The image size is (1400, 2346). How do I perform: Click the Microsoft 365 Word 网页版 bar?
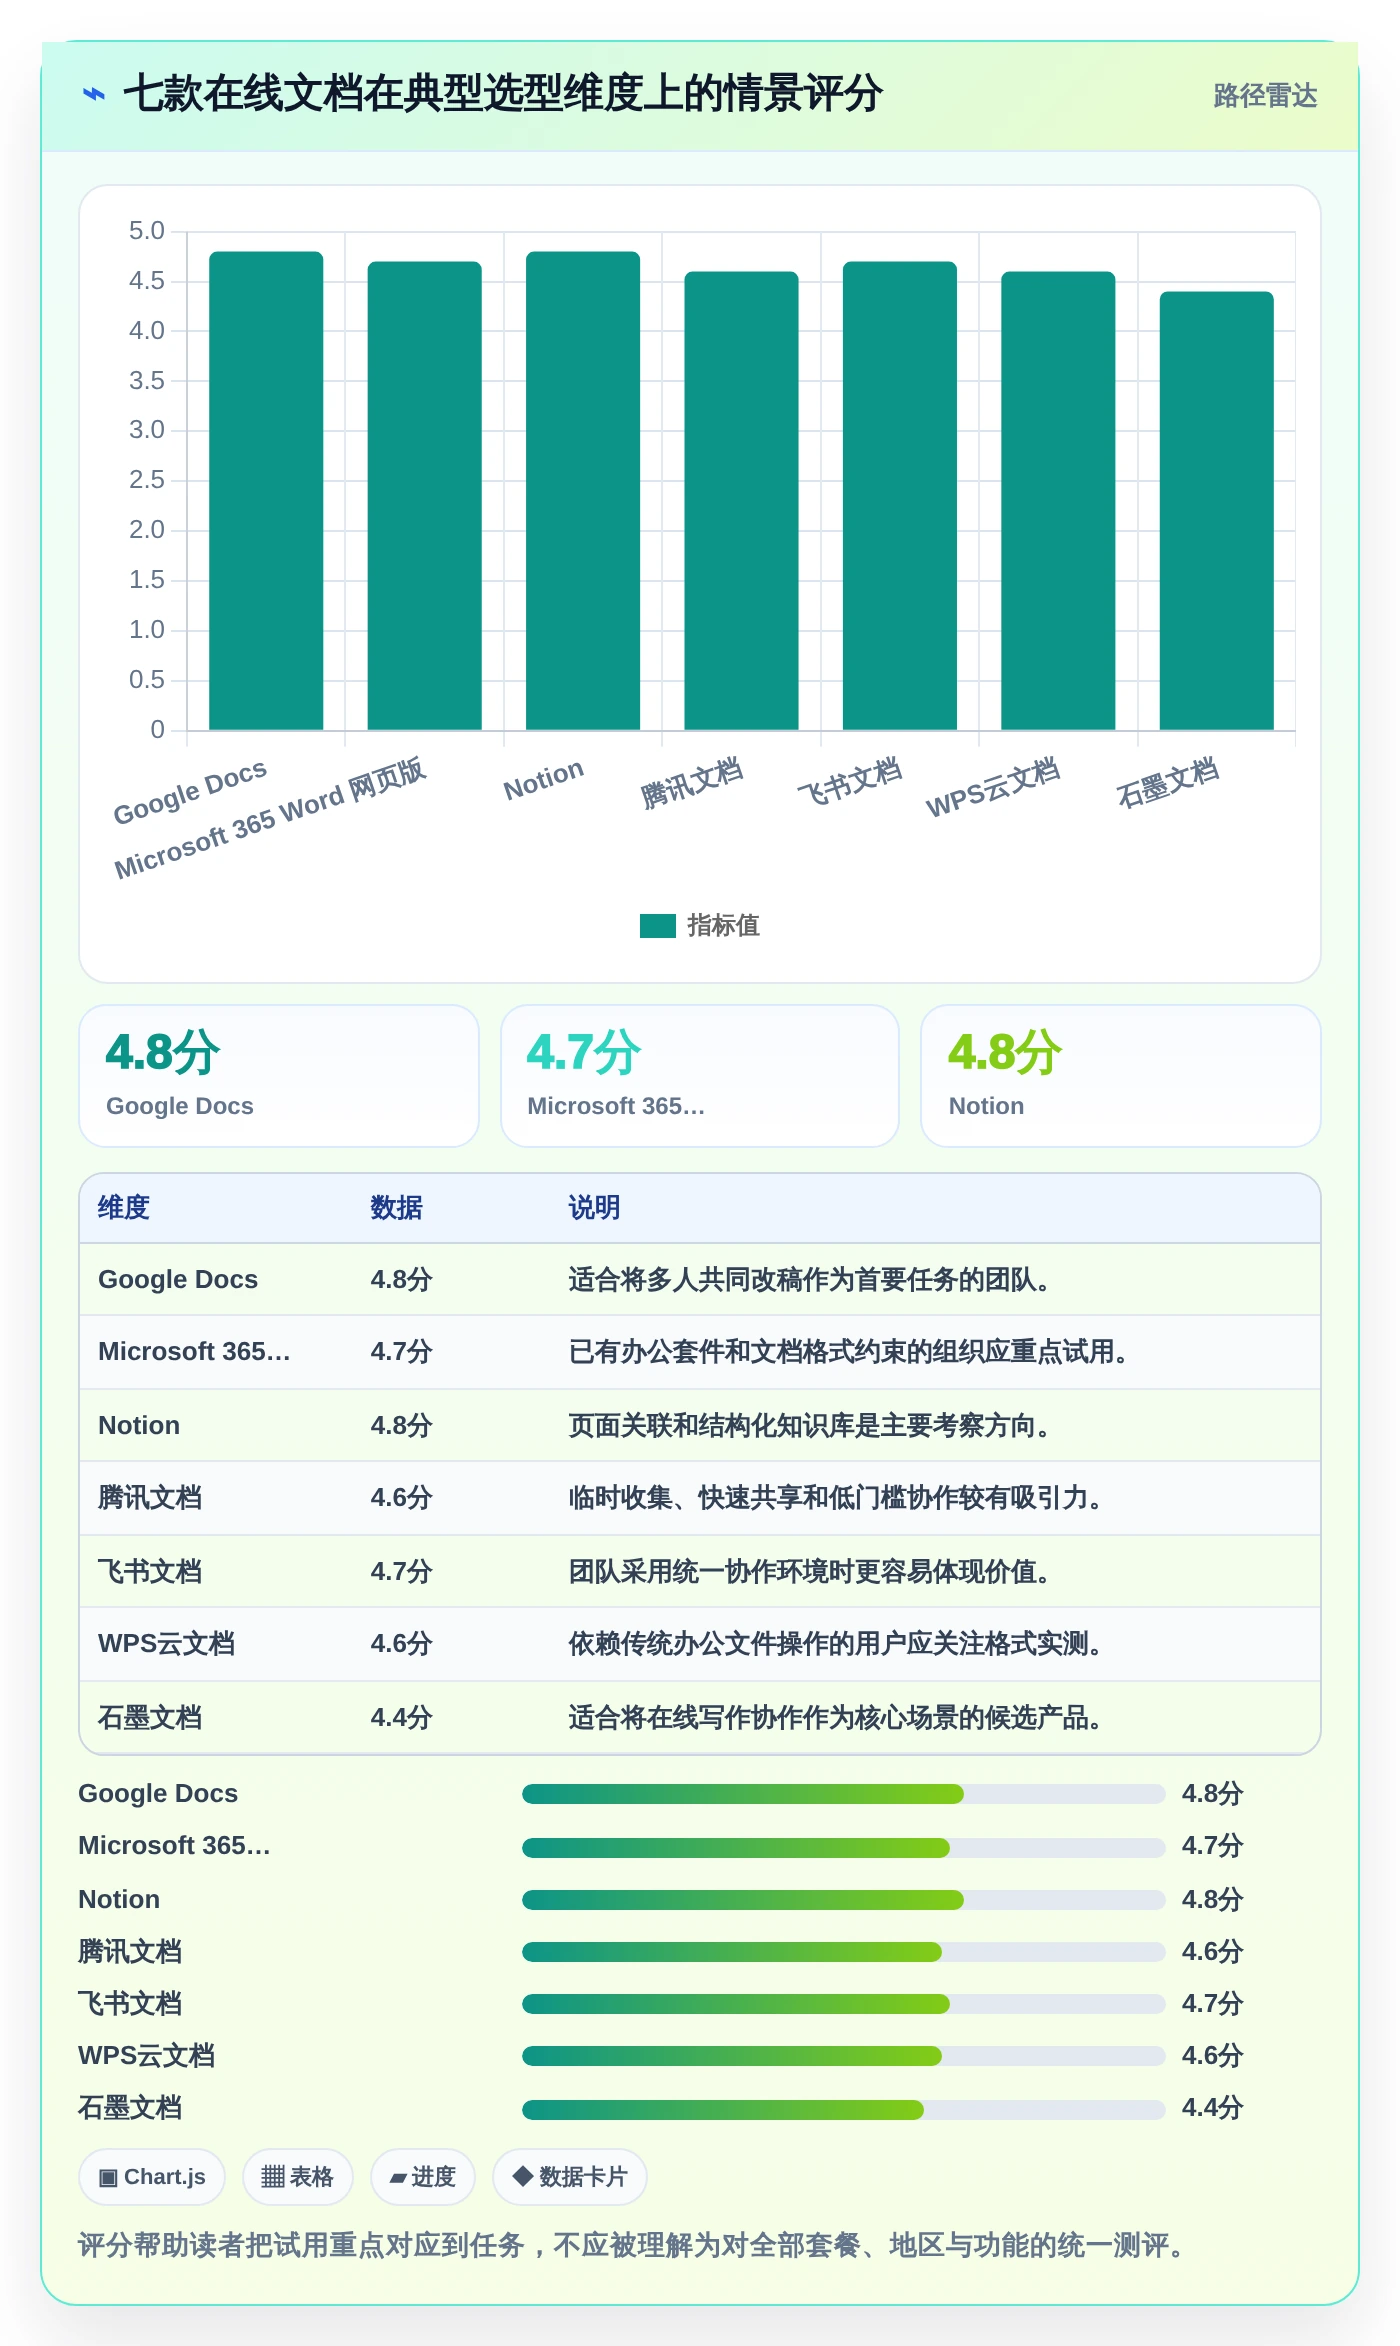click(x=424, y=495)
